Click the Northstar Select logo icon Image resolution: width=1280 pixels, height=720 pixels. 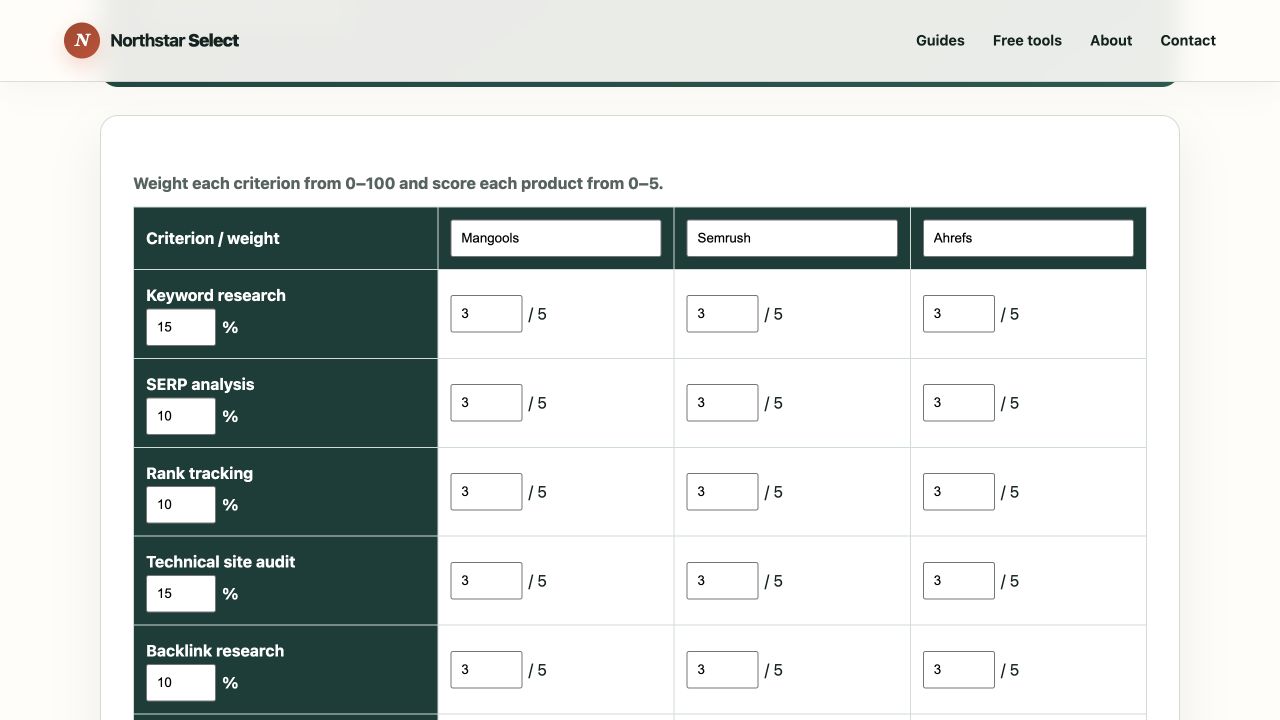[x=82, y=40]
